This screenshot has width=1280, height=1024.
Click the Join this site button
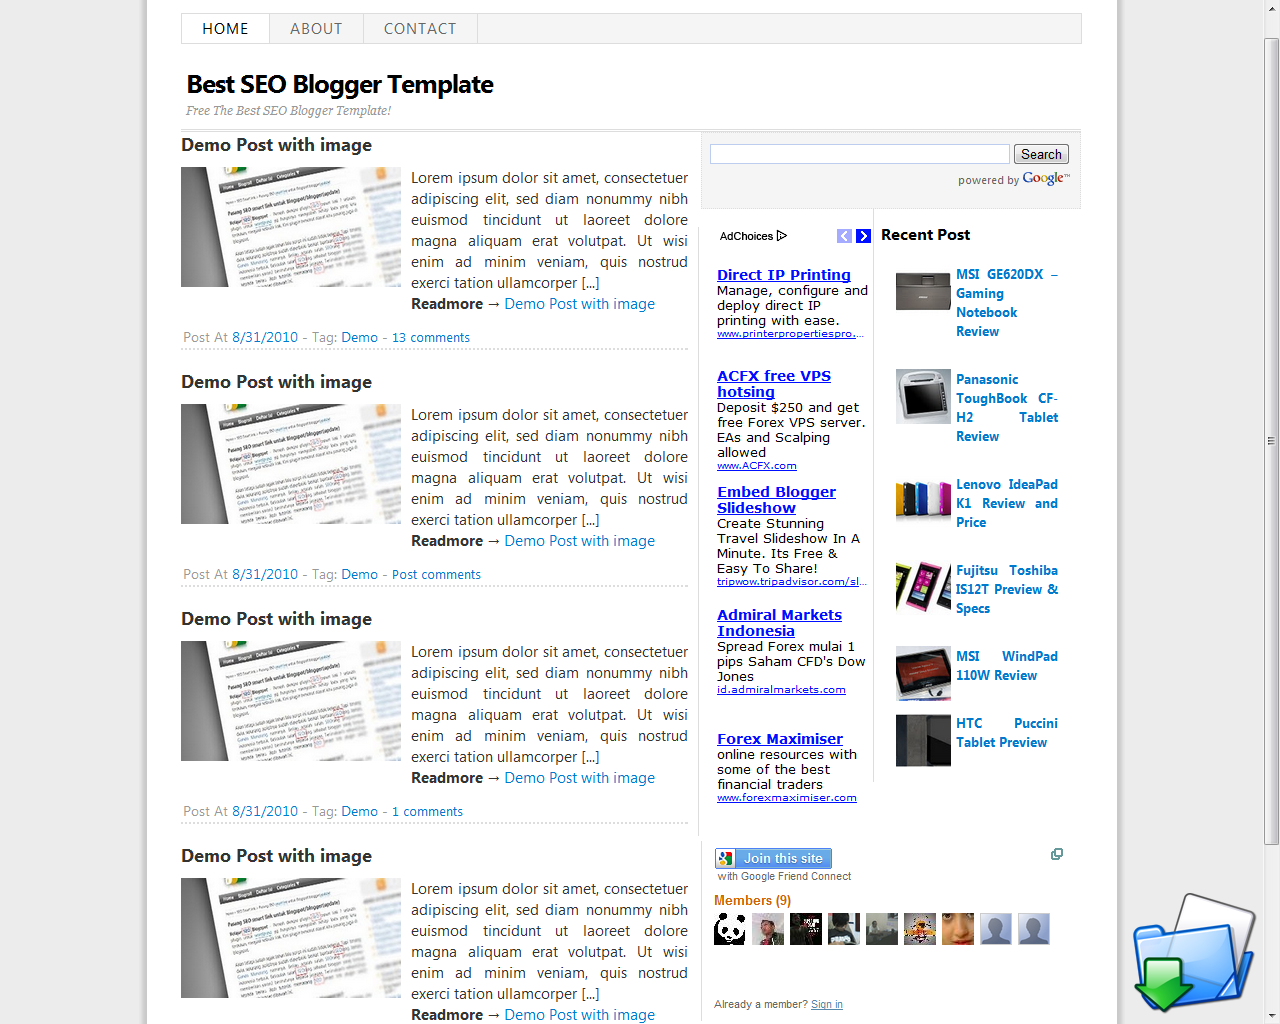pos(774,858)
